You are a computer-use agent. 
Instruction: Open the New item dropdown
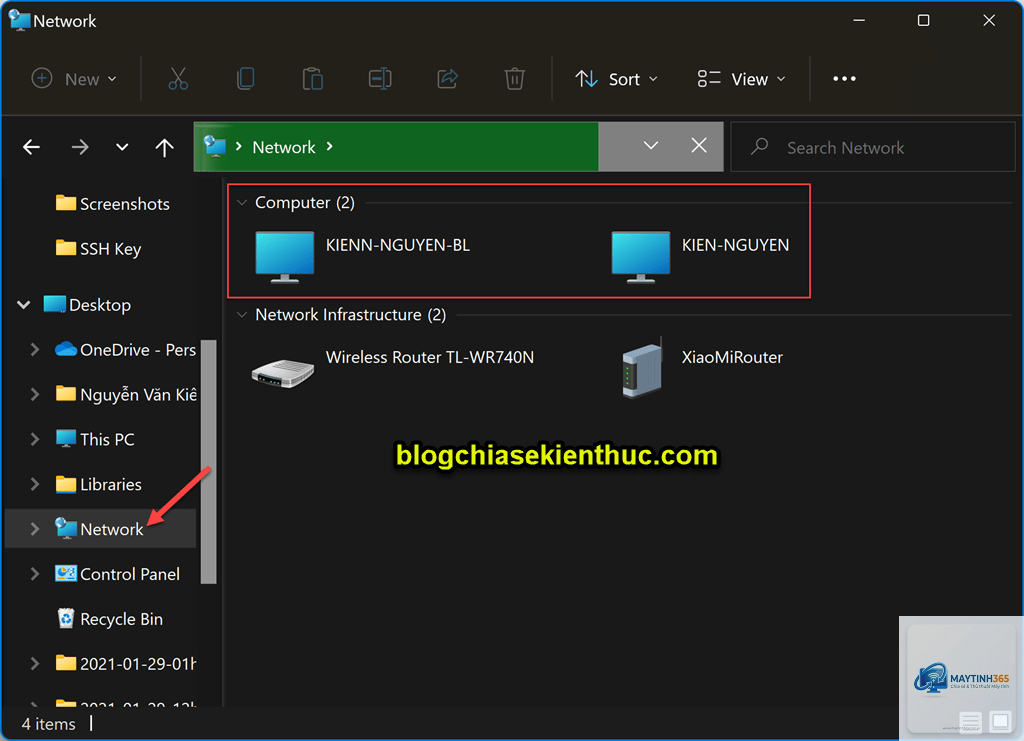tap(74, 79)
